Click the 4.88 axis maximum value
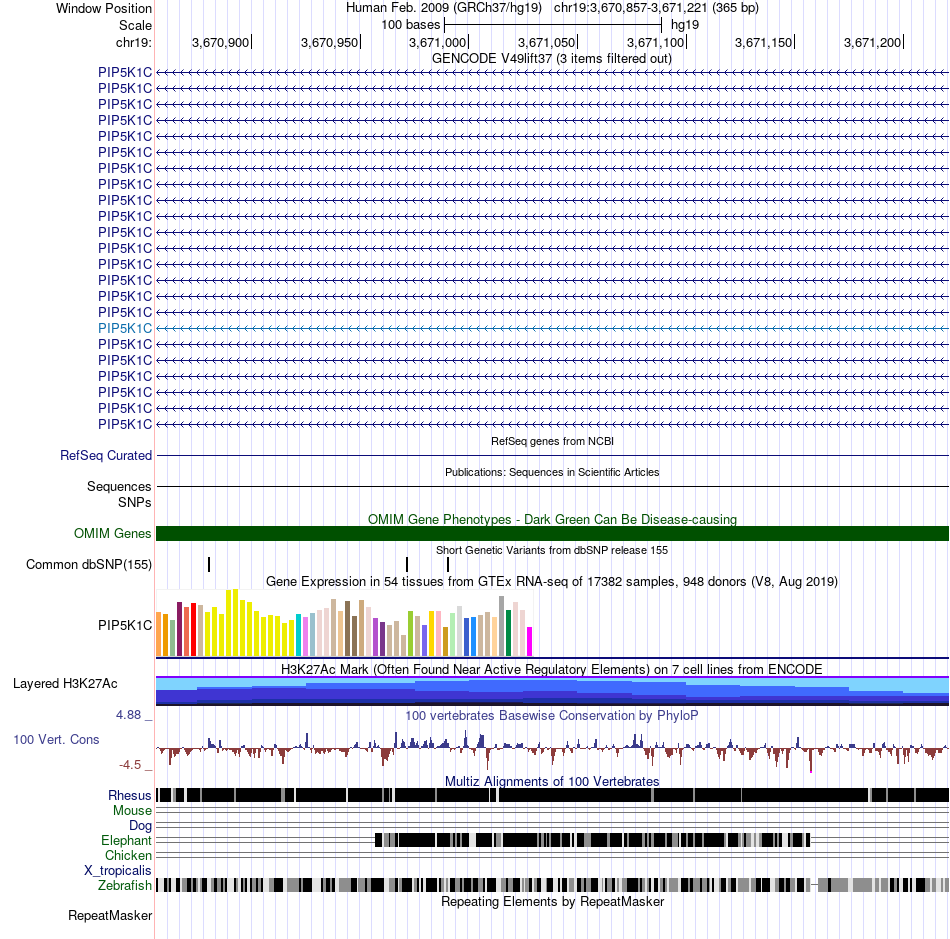 coord(129,715)
